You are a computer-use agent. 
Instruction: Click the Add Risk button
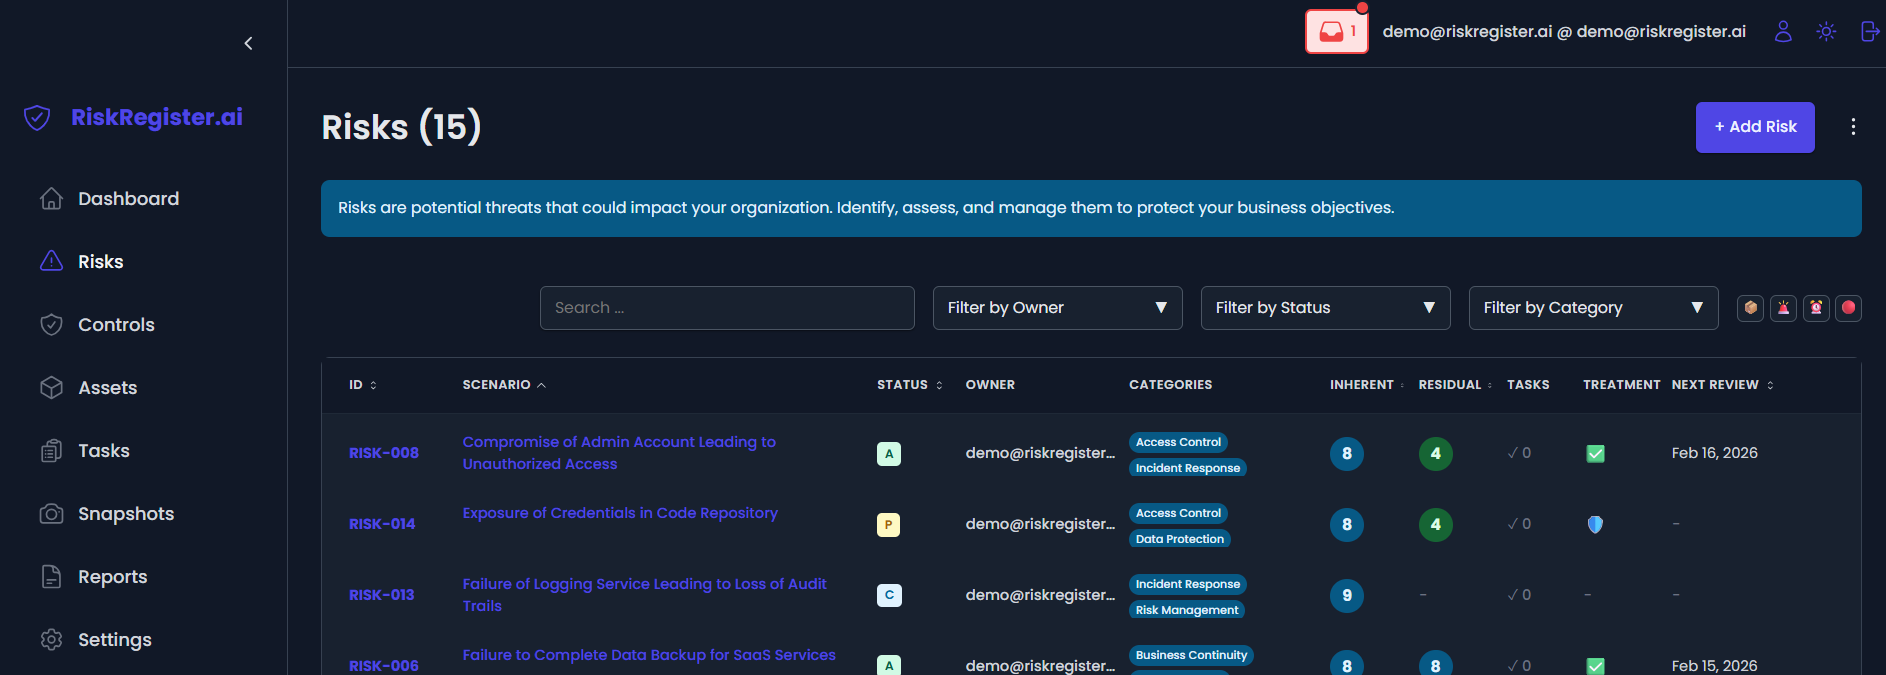[x=1755, y=127]
